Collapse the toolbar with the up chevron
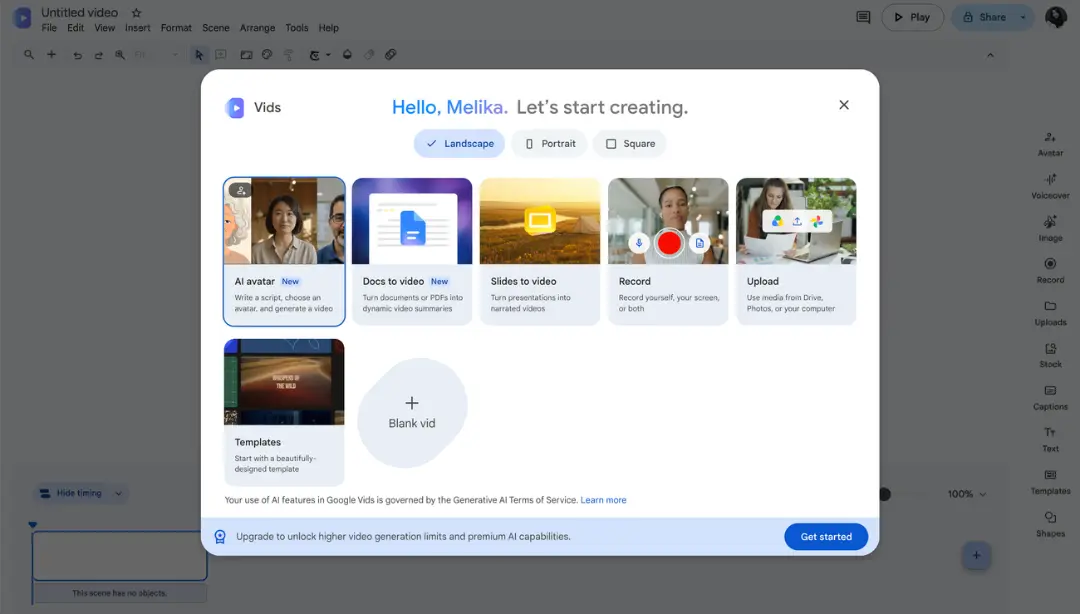Screen dimensions: 1080x614 (x=990, y=55)
